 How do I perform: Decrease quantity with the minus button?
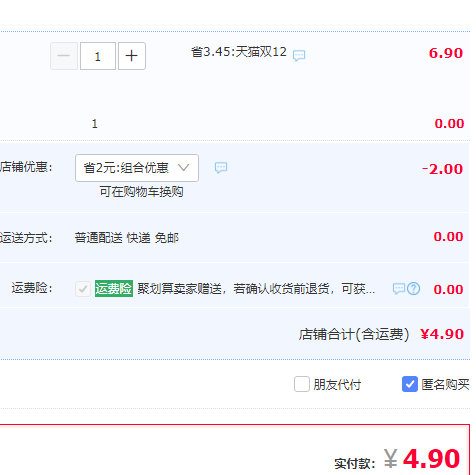click(x=64, y=56)
